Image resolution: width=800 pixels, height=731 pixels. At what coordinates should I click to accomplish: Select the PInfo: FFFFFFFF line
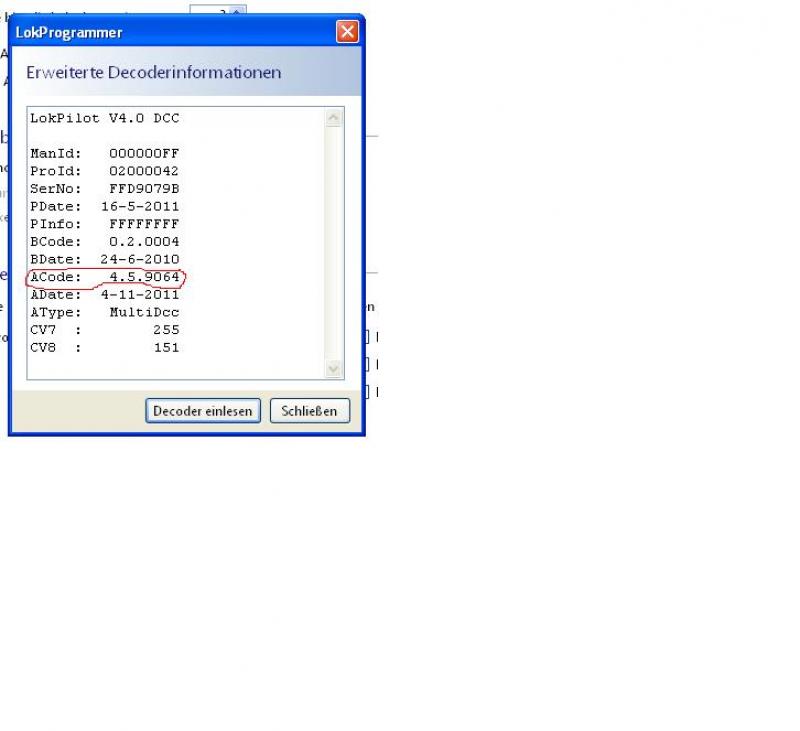click(x=105, y=224)
